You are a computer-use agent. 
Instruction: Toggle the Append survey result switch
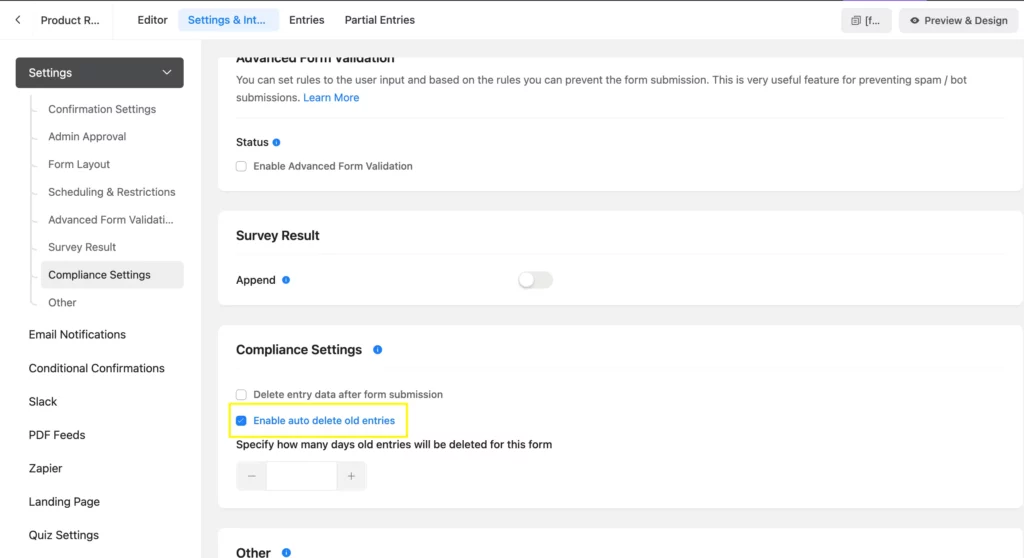[x=535, y=280]
